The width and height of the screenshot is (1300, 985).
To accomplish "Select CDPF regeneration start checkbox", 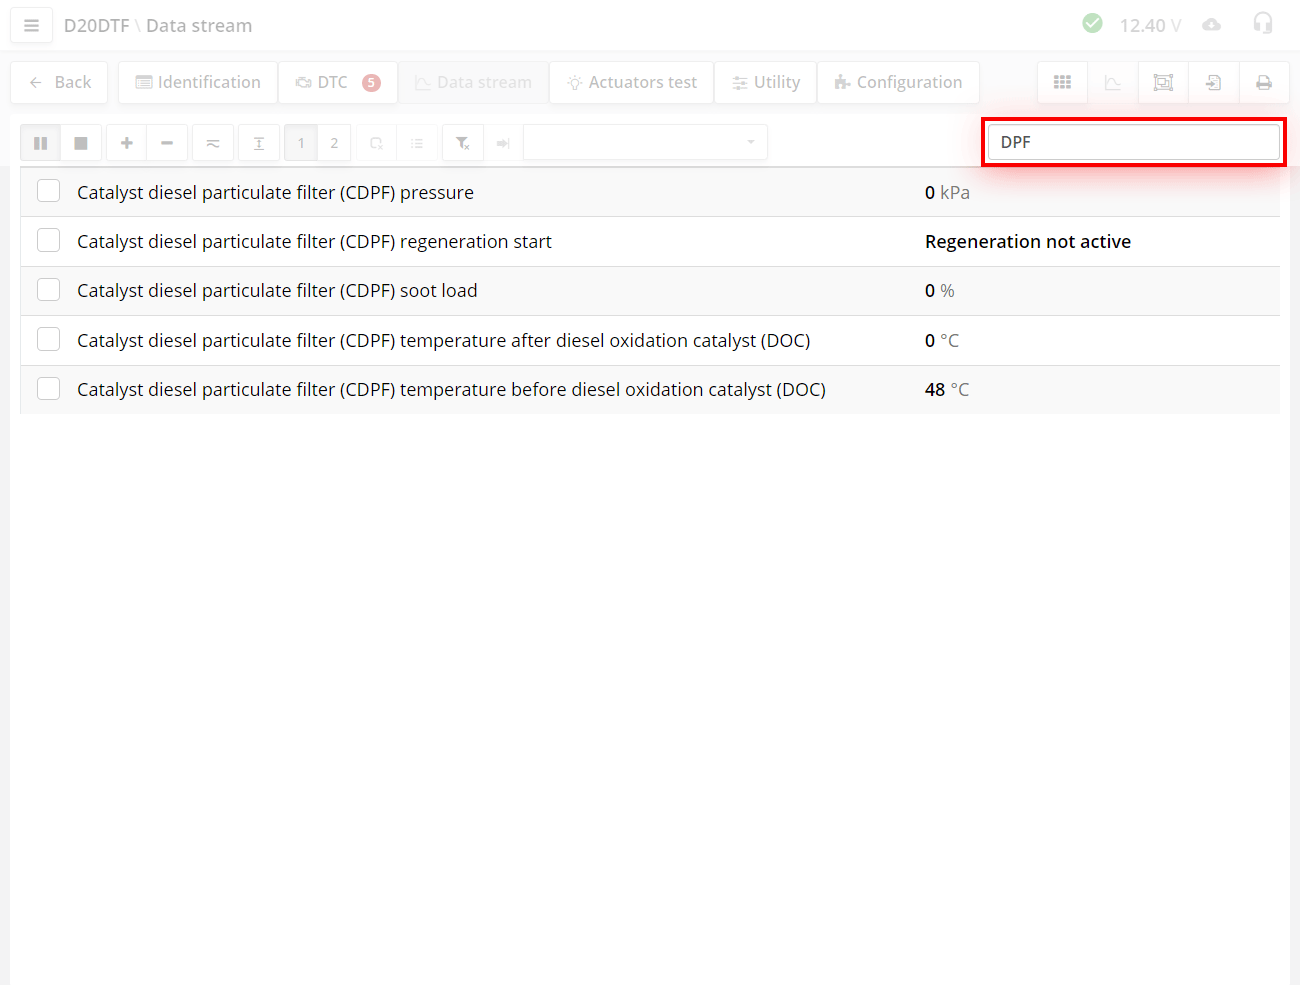I will click(49, 240).
